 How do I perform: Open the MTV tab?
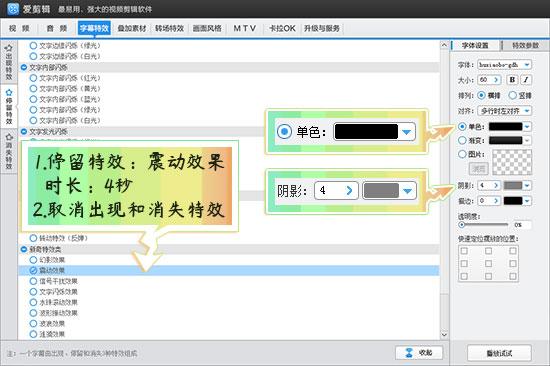pos(244,28)
